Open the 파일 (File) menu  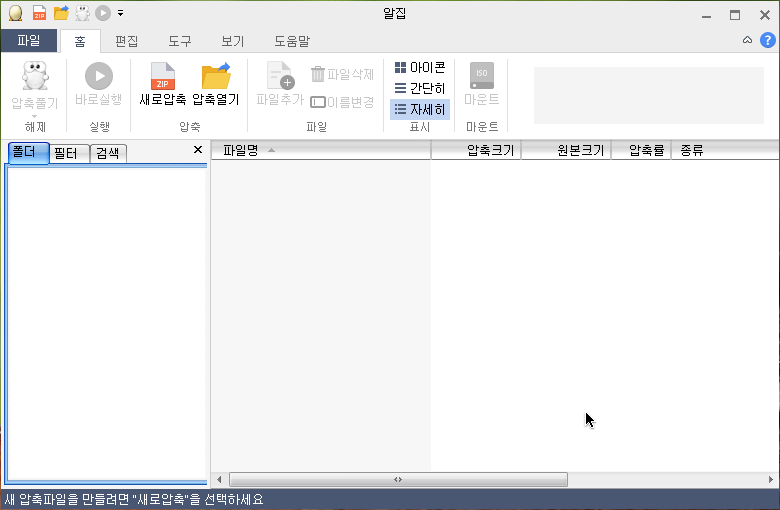tap(29, 41)
